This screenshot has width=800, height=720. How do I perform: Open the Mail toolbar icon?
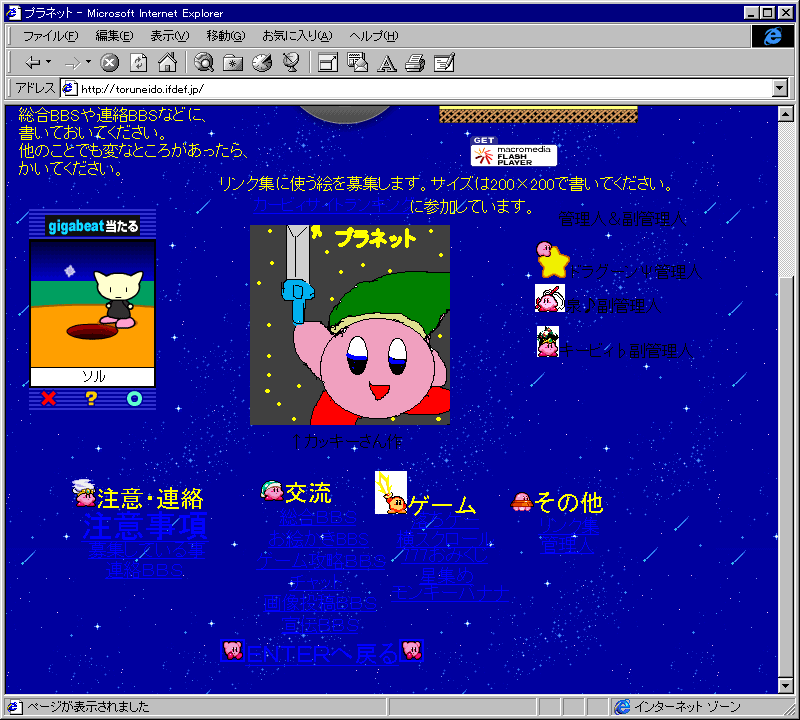[357, 63]
